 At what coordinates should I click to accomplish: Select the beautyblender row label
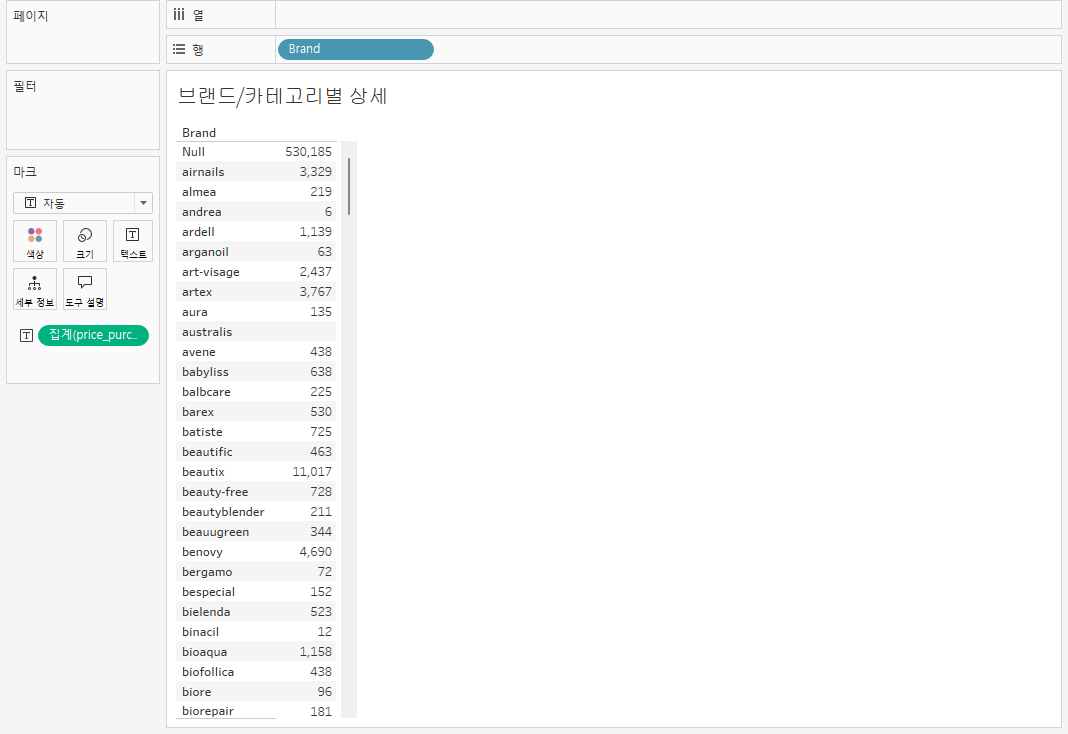point(223,512)
